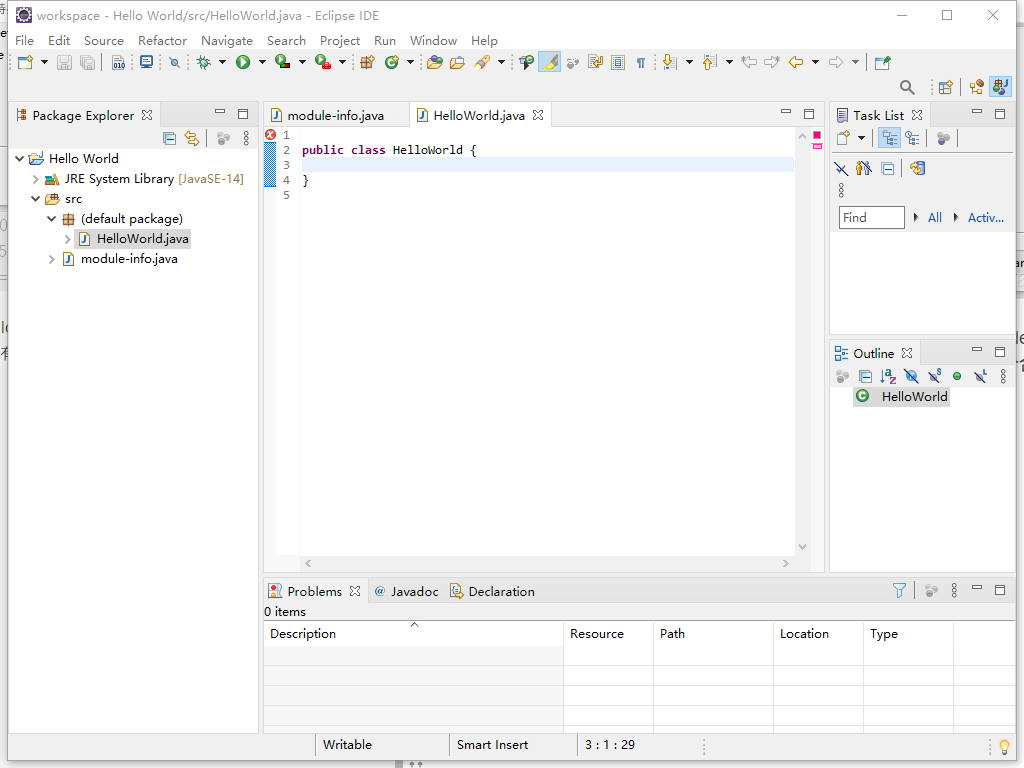Expand JRE System Library in Package Explorer
Viewport: 1024px width, 768px height.
[x=35, y=178]
